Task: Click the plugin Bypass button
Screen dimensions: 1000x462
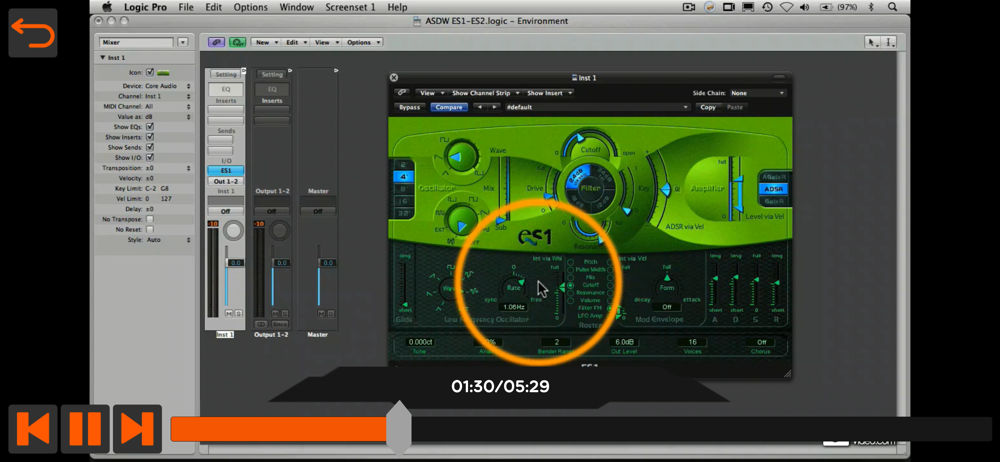Action: [x=409, y=107]
